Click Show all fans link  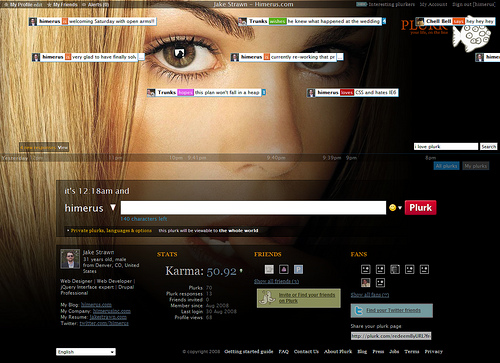click(370, 295)
